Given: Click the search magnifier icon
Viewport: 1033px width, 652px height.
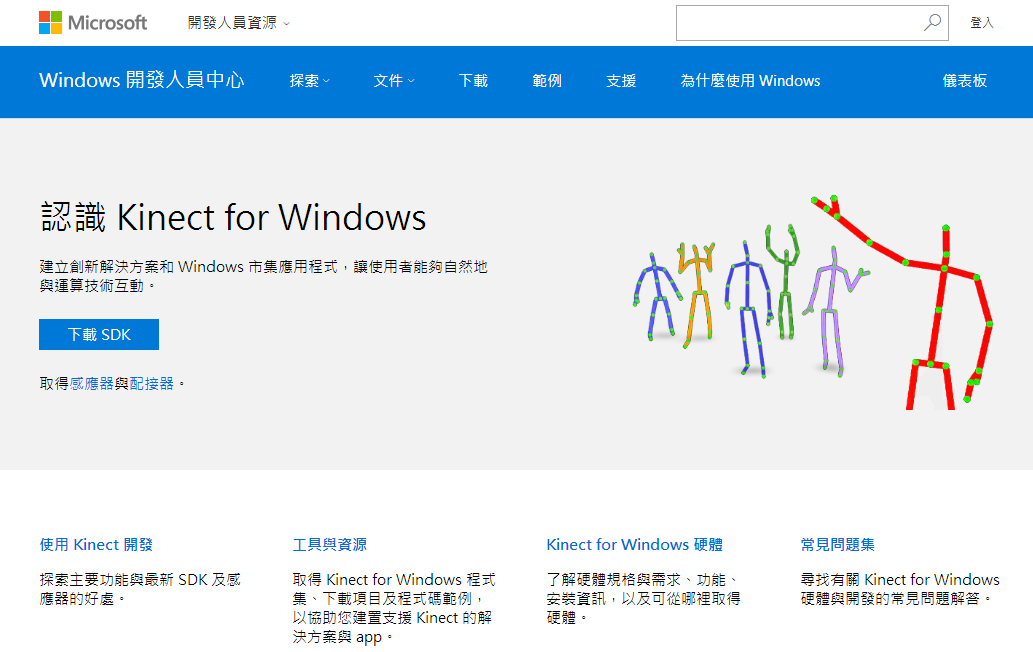Looking at the screenshot, I should pos(932,23).
